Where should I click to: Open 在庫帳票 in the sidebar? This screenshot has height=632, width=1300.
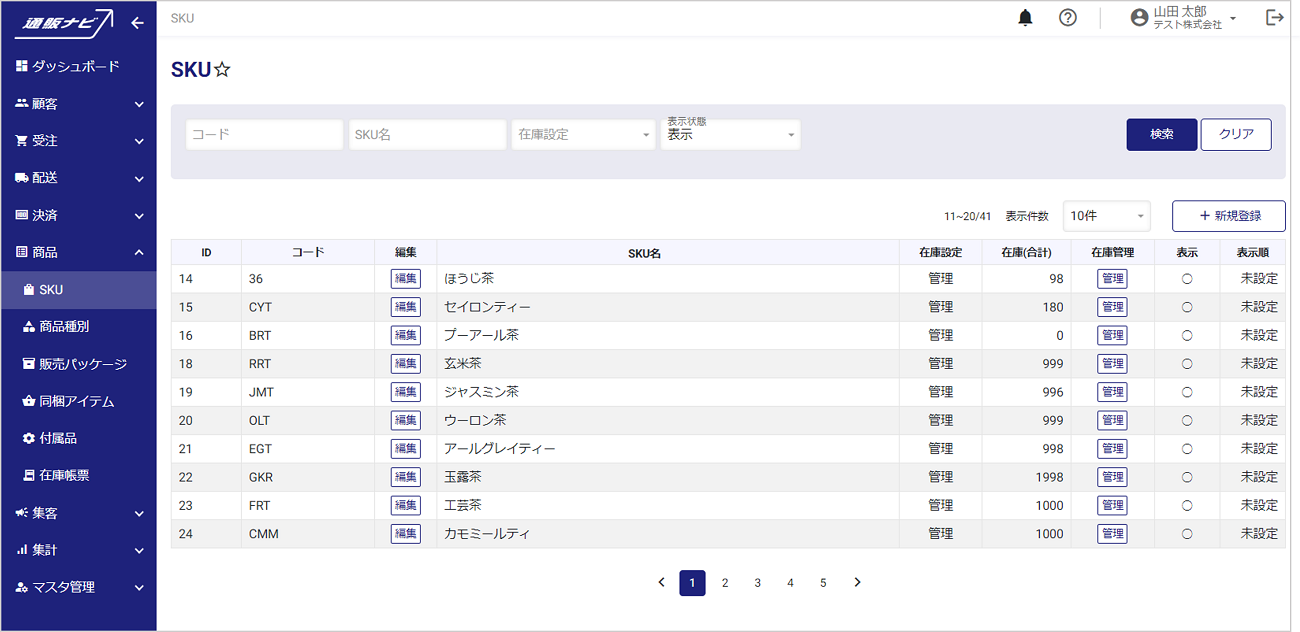pyautogui.click(x=64, y=476)
